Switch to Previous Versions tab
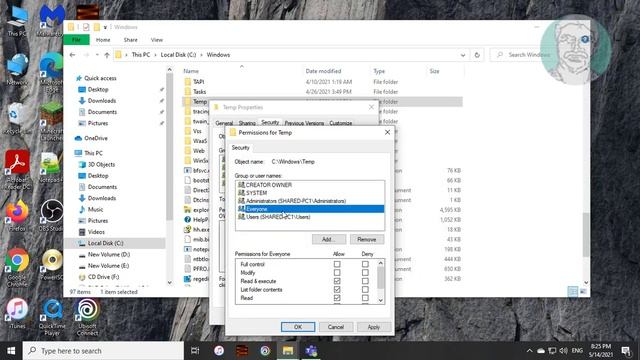640x360 pixels. click(304, 123)
